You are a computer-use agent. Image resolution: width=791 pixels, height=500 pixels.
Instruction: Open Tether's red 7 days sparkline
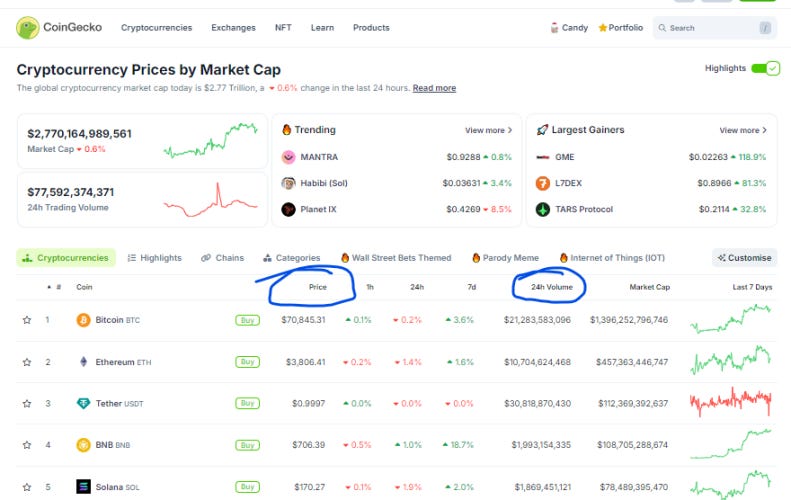(x=731, y=402)
